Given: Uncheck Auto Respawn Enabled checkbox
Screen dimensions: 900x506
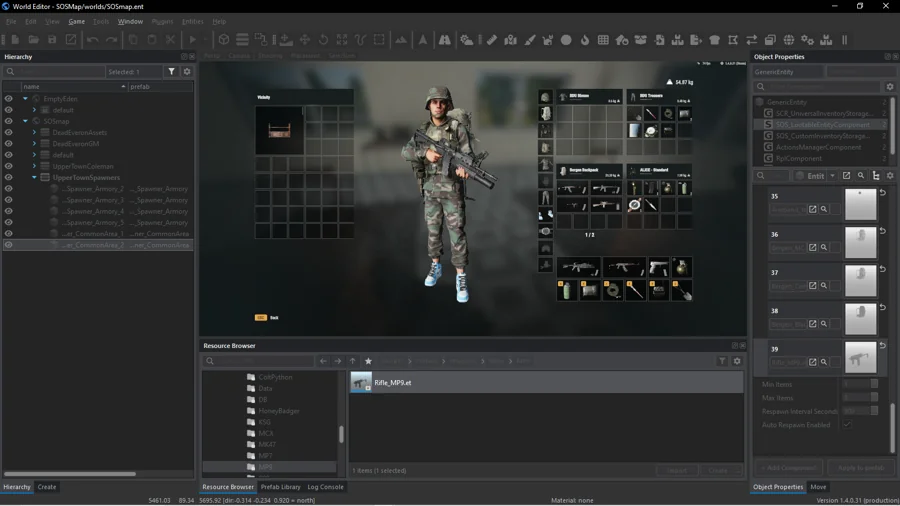Looking at the screenshot, I should [x=847, y=425].
